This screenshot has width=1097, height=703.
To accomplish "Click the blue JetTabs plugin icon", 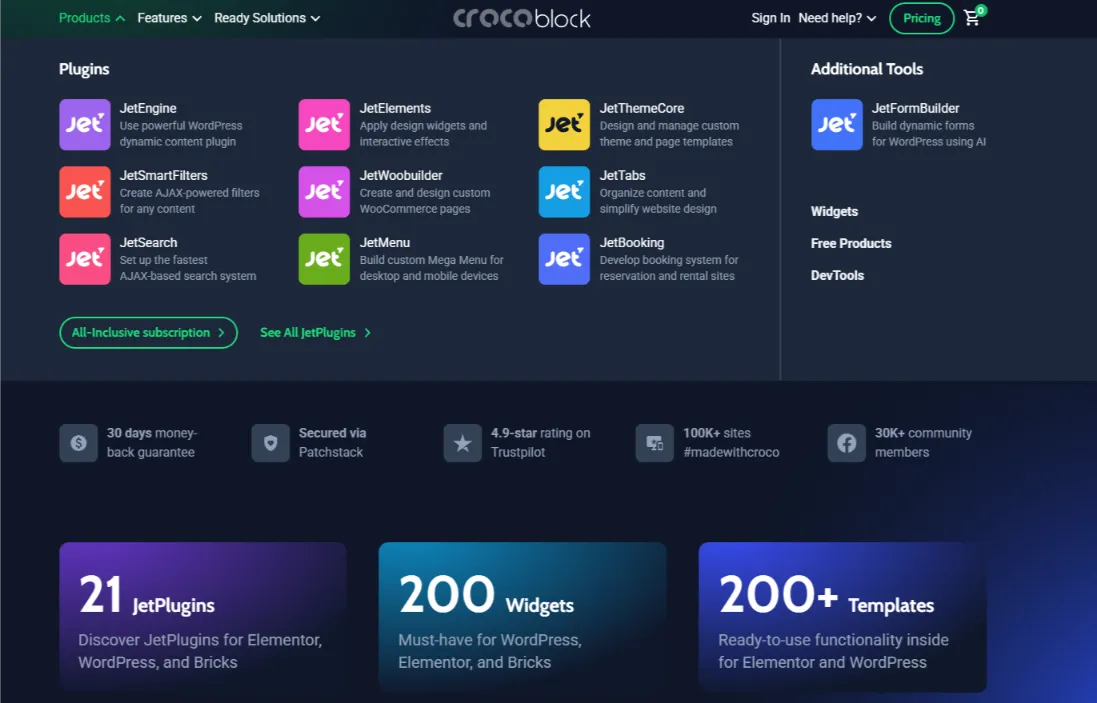I will click(x=564, y=192).
